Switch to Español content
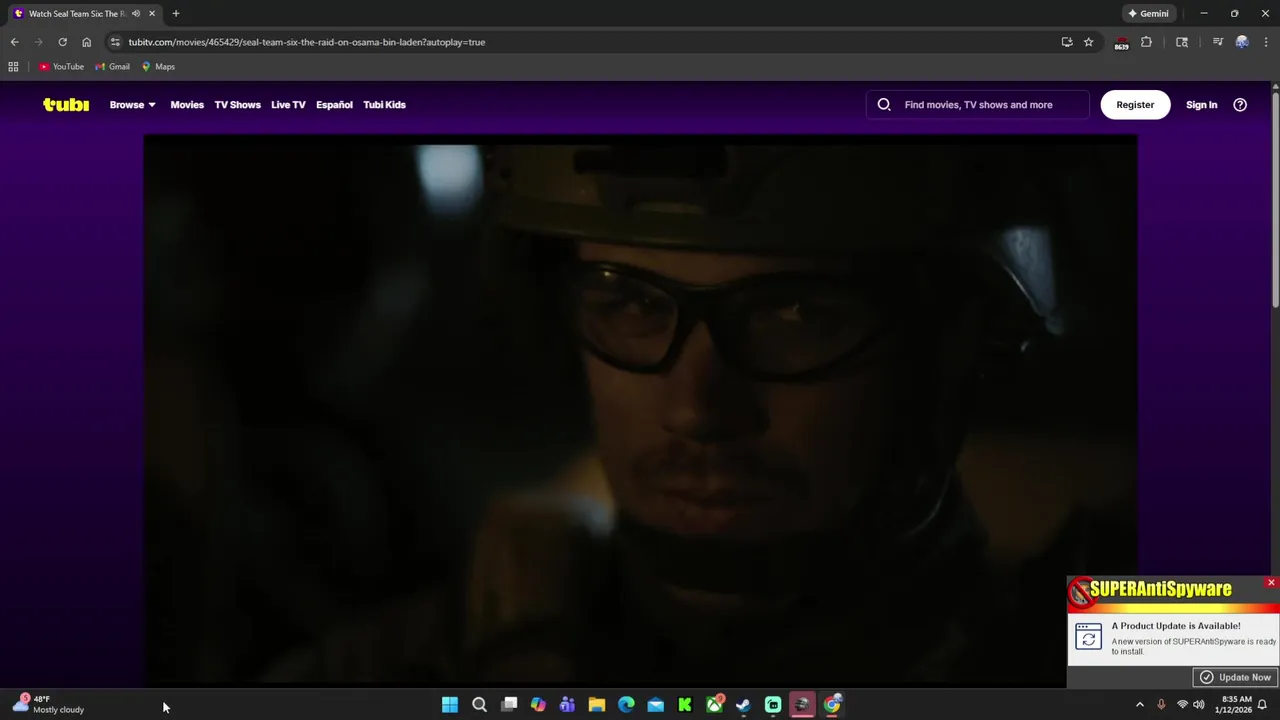1280x720 pixels. 334,104
